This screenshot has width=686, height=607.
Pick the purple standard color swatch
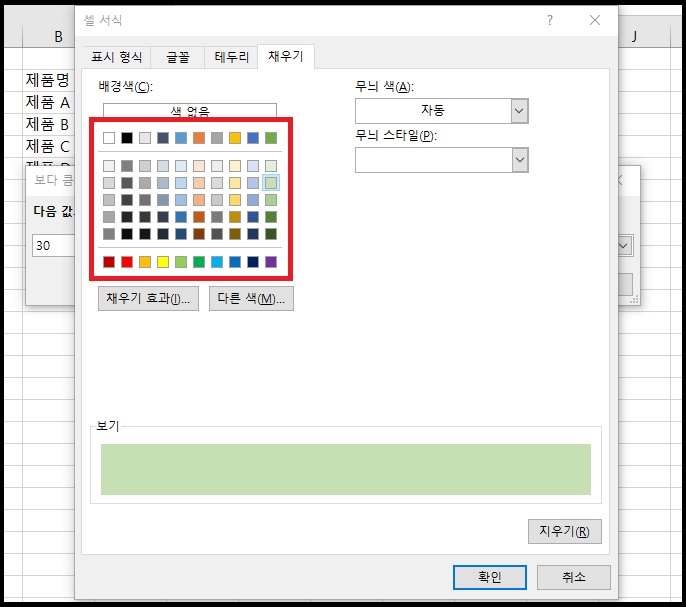click(271, 262)
